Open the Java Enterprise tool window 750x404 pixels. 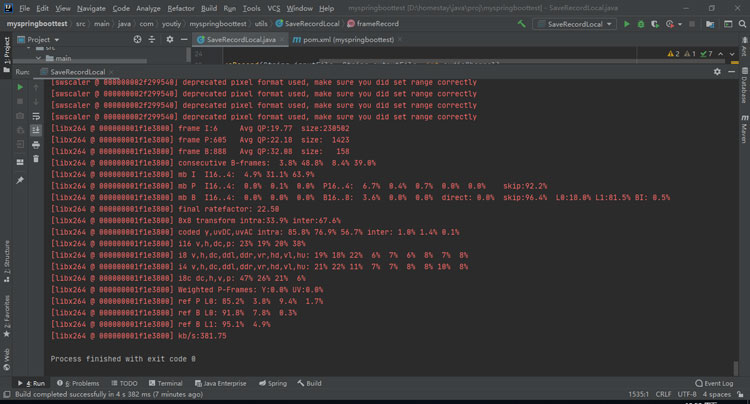coord(221,383)
